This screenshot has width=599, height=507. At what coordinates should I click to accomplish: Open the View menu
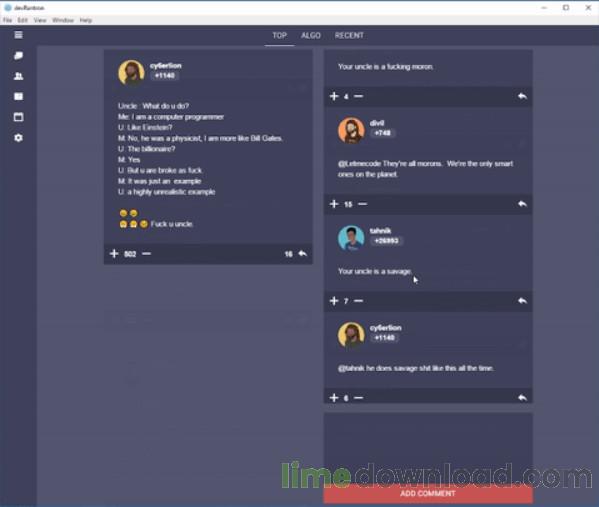[40, 20]
